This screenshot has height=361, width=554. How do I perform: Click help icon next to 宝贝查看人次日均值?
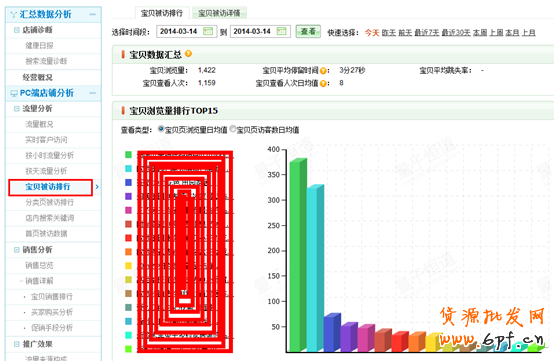323,83
